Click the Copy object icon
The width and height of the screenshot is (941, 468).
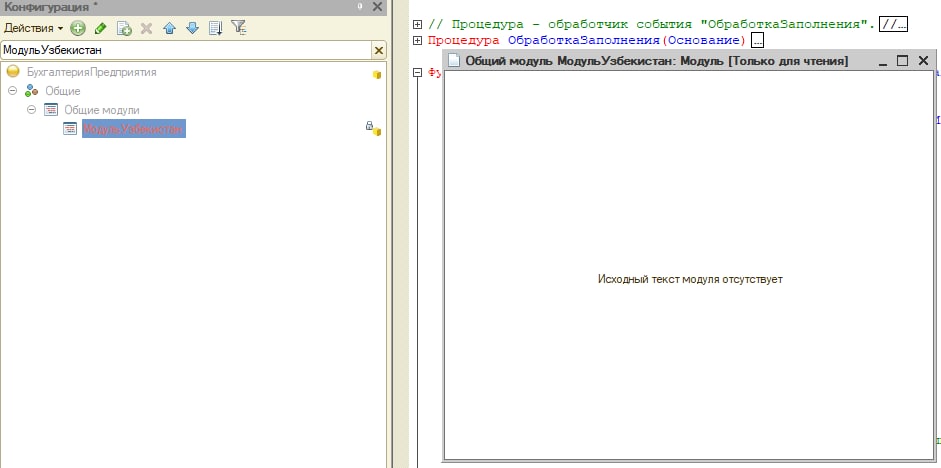(x=124, y=28)
